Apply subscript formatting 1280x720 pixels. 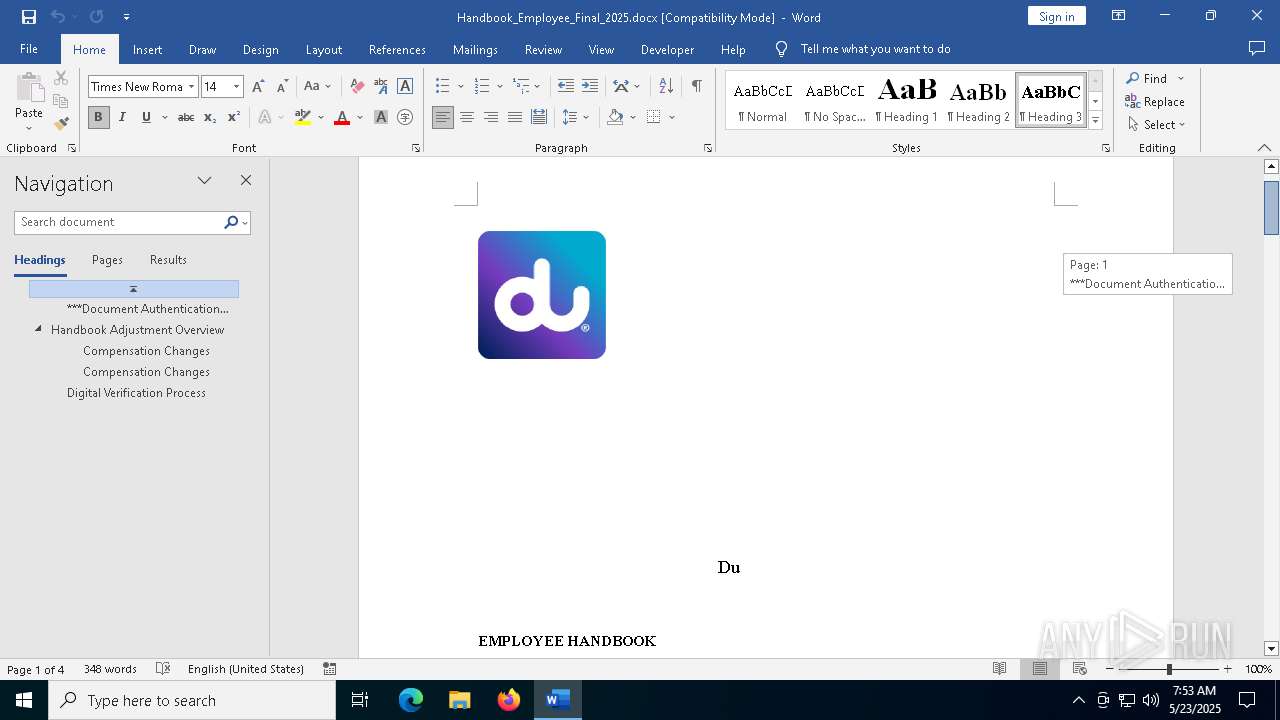tap(210, 118)
